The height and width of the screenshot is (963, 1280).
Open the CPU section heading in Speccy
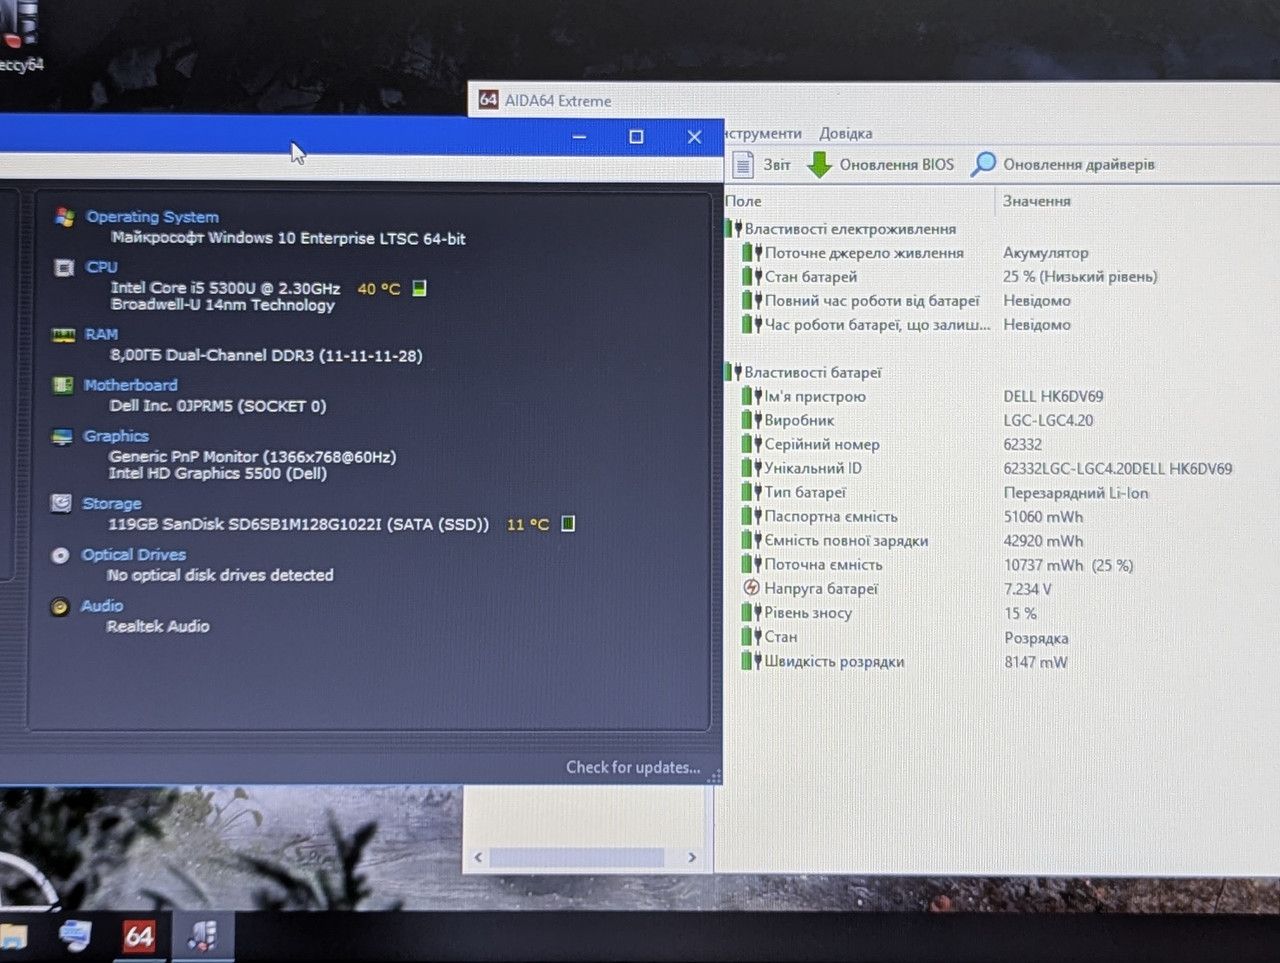click(x=102, y=267)
